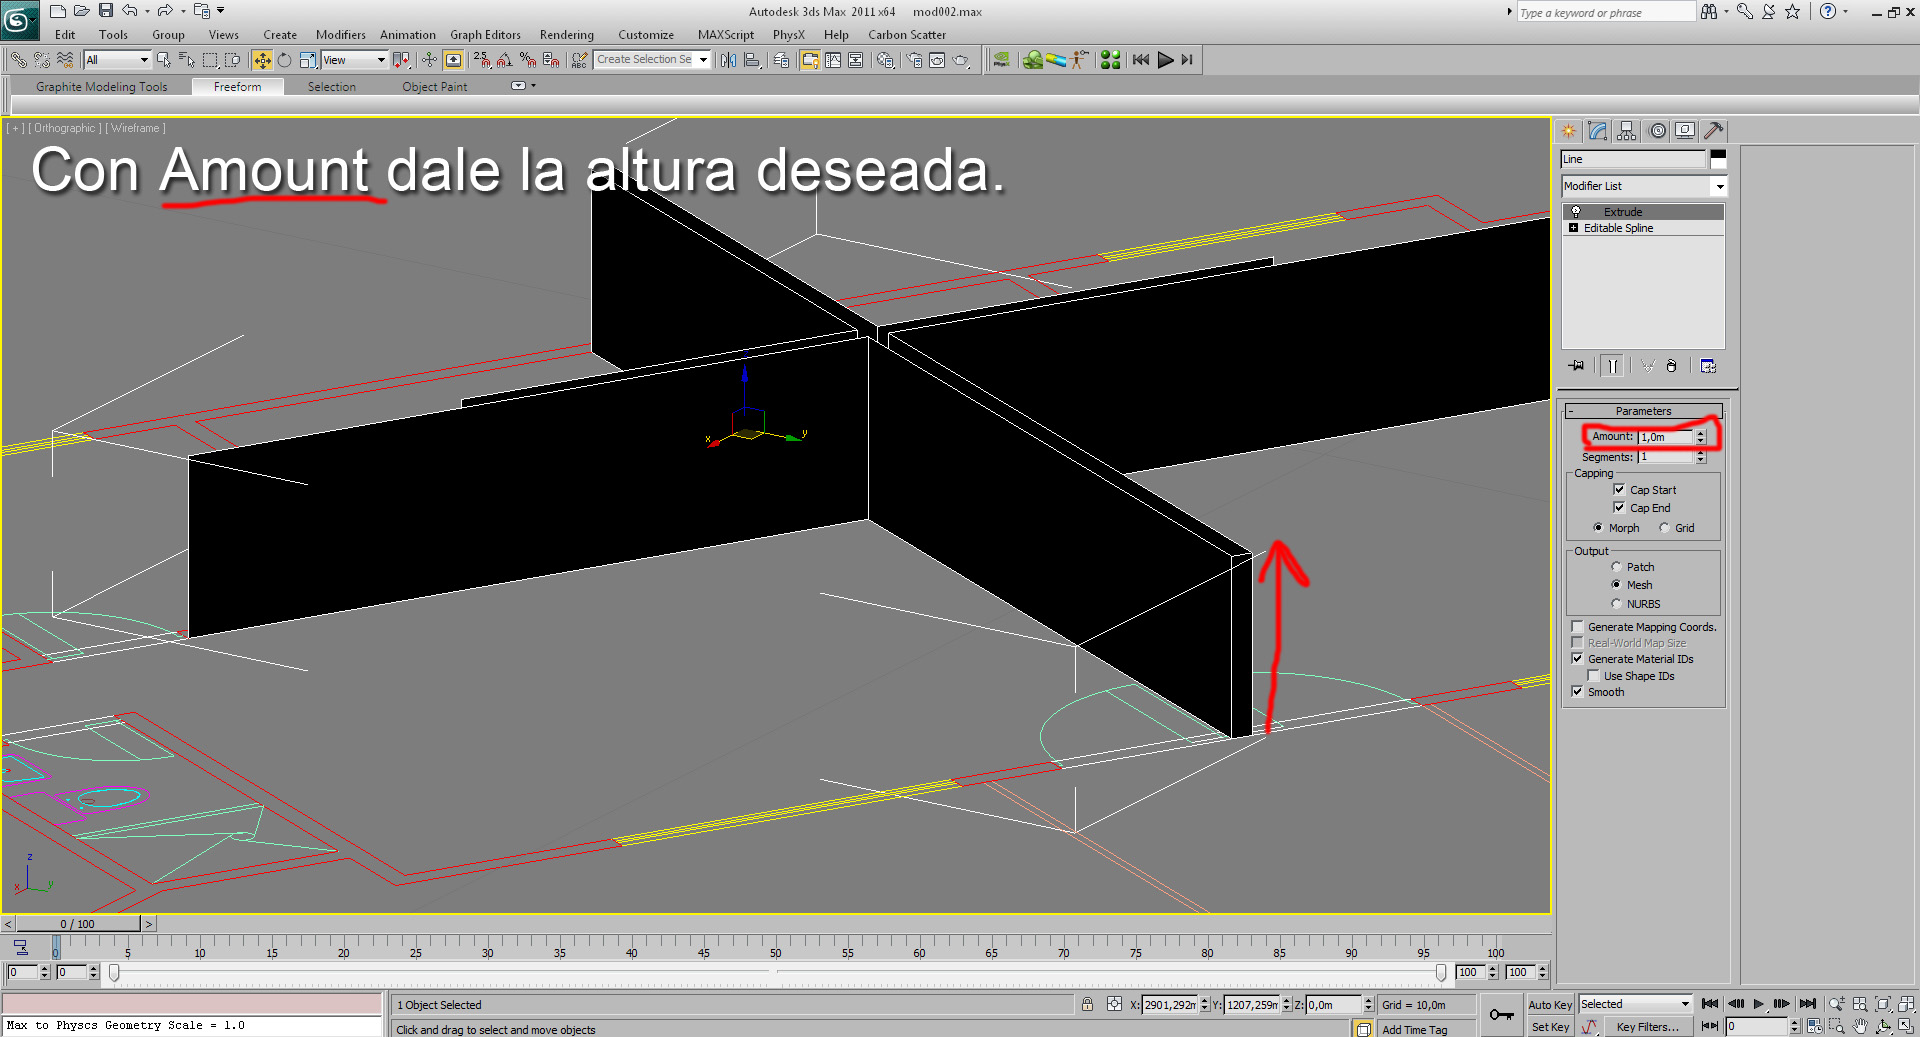This screenshot has width=1920, height=1037.
Task: Click the Zoom Extents Selected icon
Action: [x=1883, y=1004]
